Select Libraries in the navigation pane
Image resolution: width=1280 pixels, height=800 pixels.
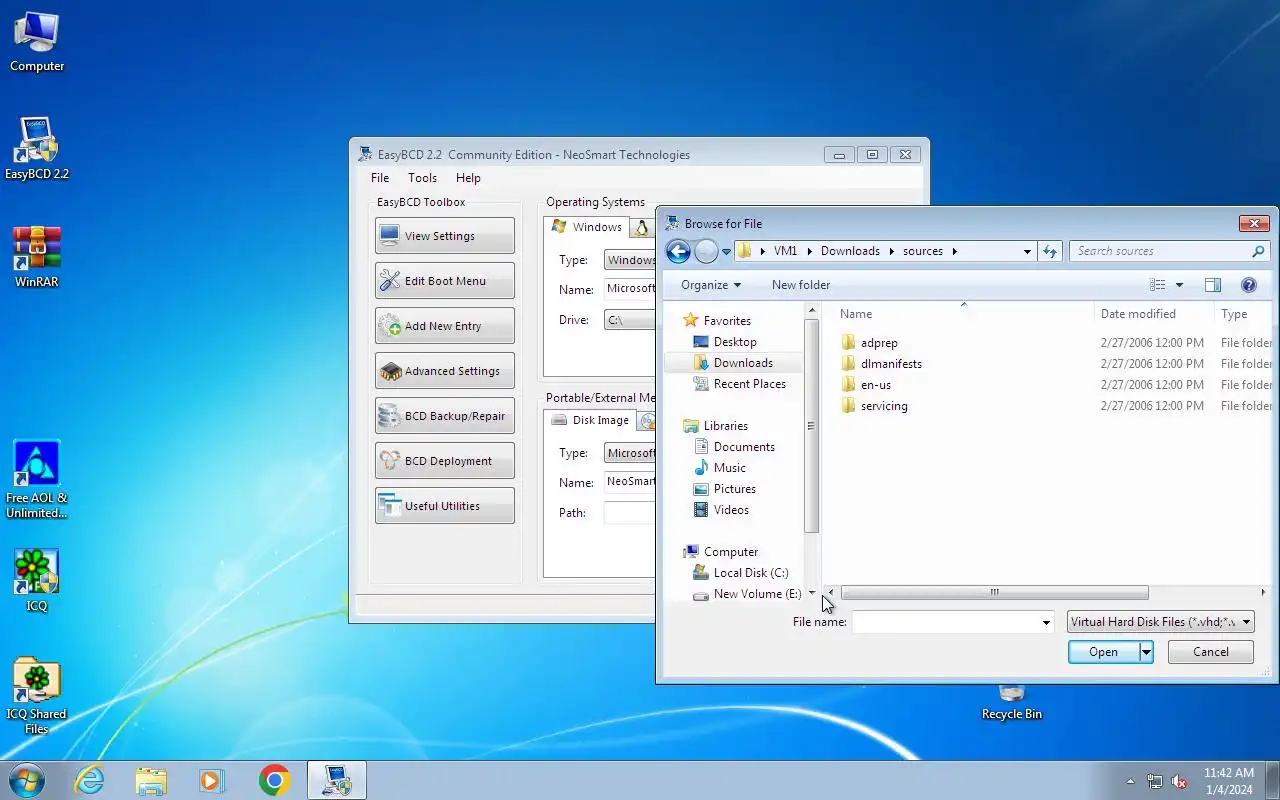tap(716, 426)
